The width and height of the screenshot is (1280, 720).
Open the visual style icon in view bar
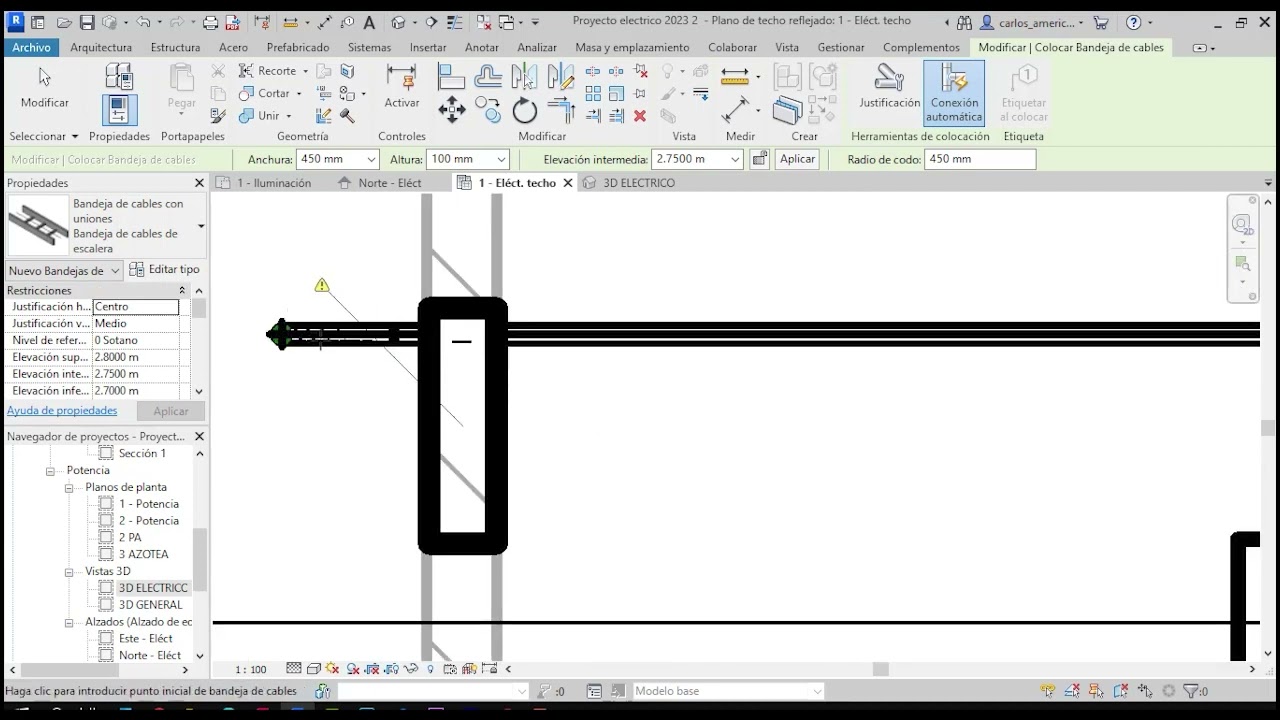[314, 669]
